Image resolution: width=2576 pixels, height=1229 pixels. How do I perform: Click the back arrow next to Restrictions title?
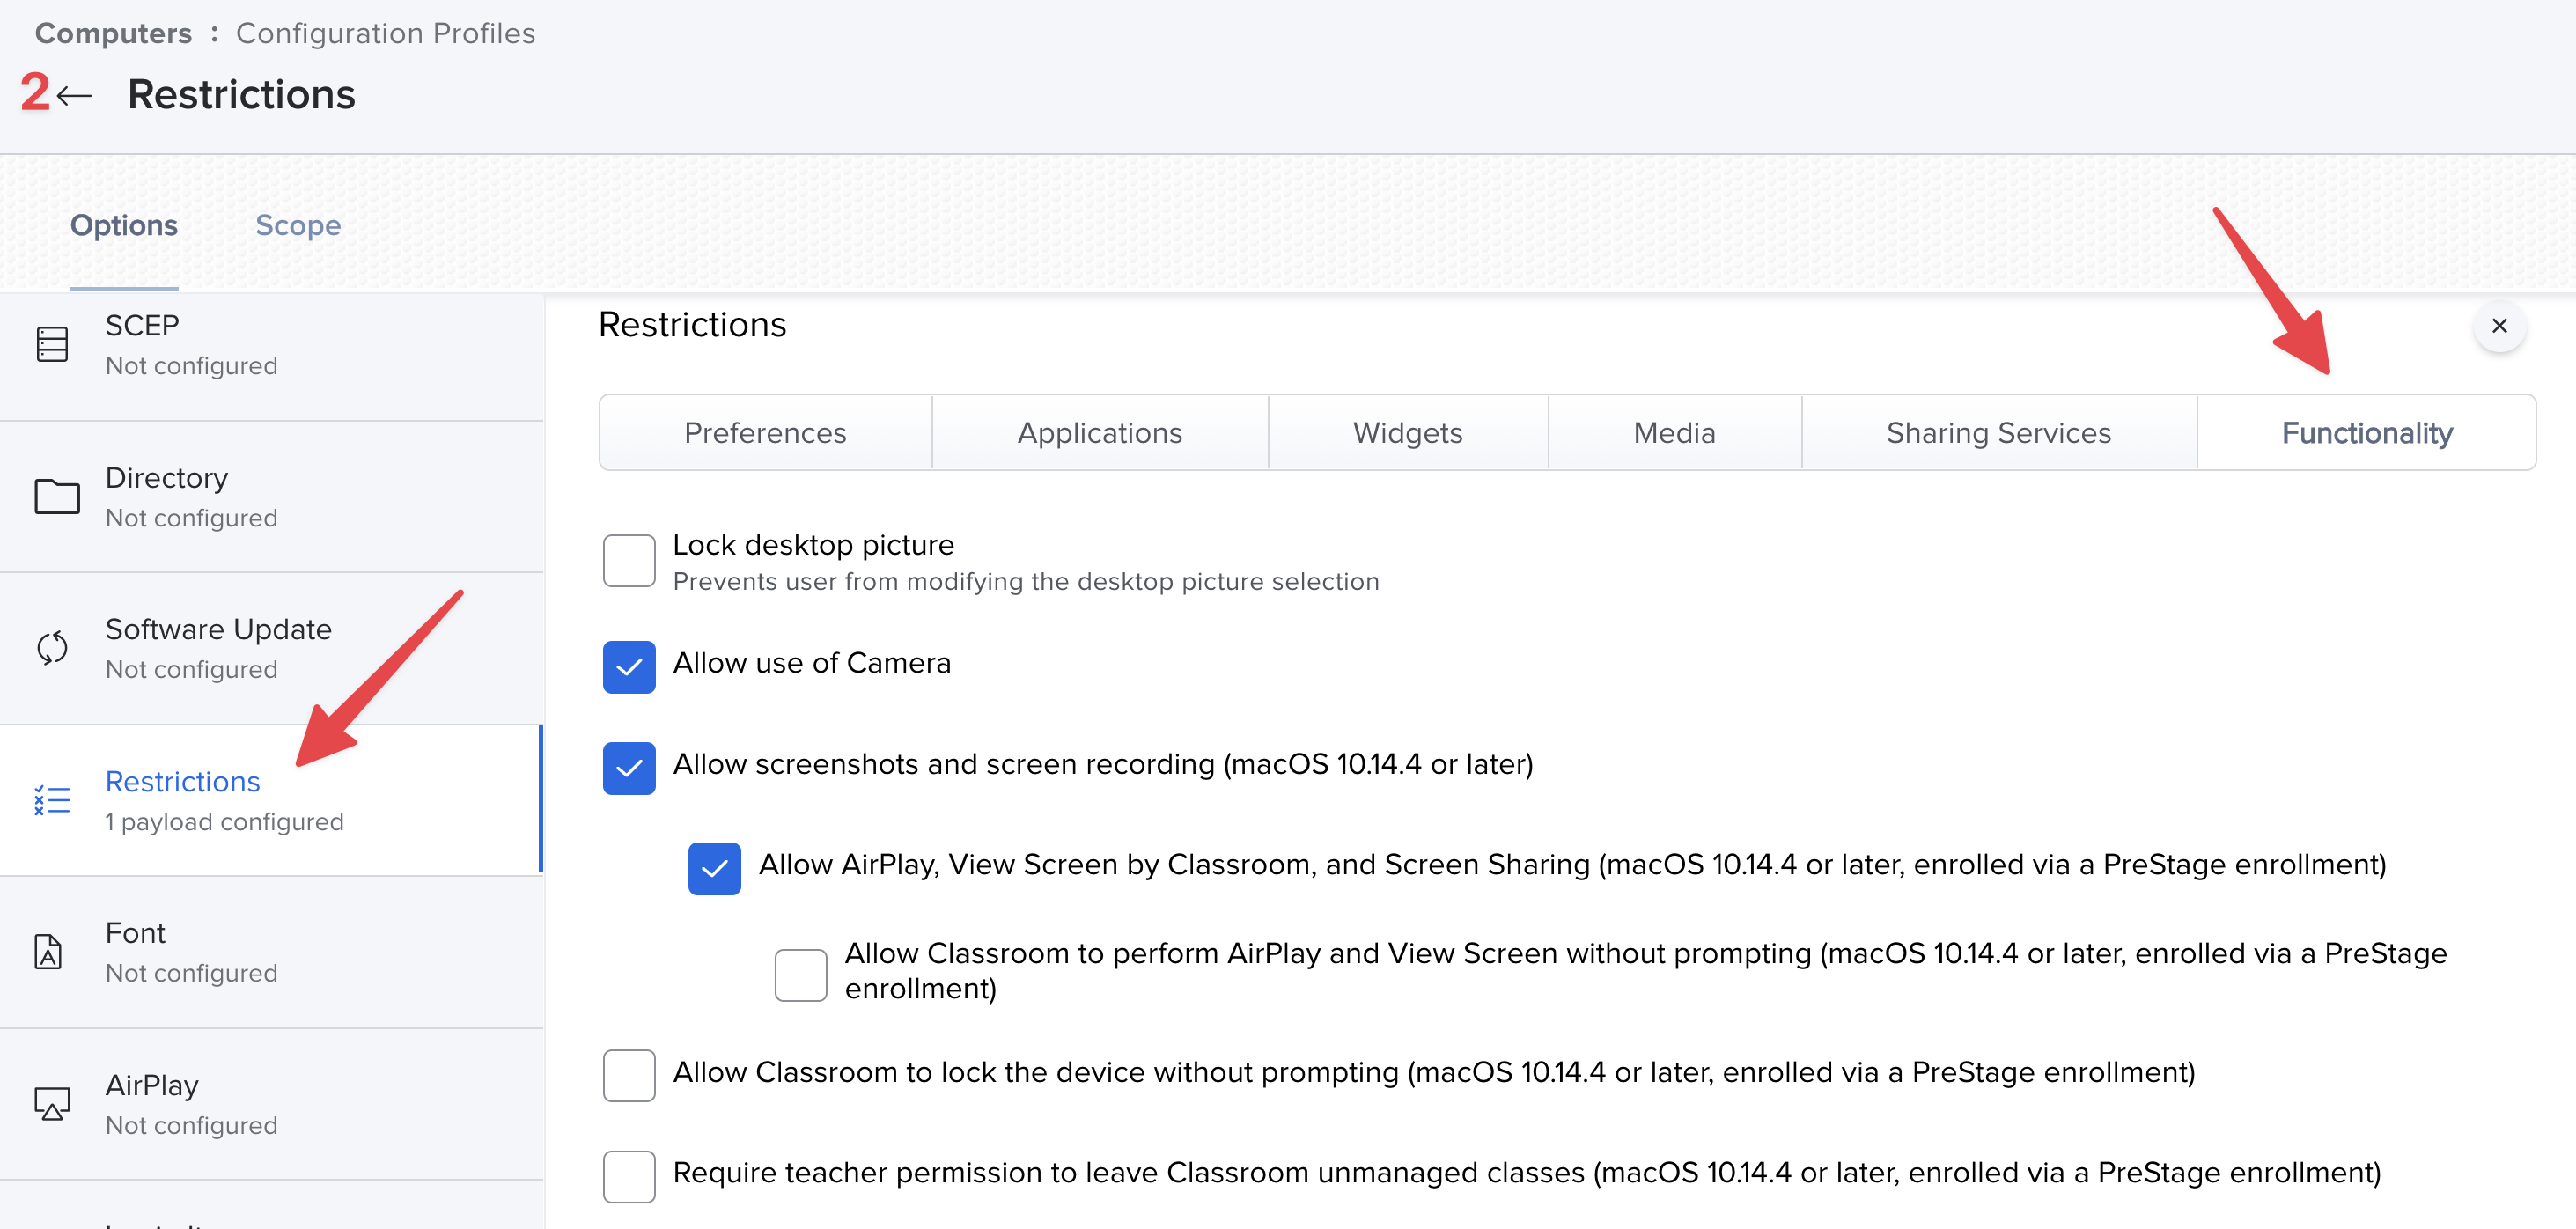[x=74, y=96]
